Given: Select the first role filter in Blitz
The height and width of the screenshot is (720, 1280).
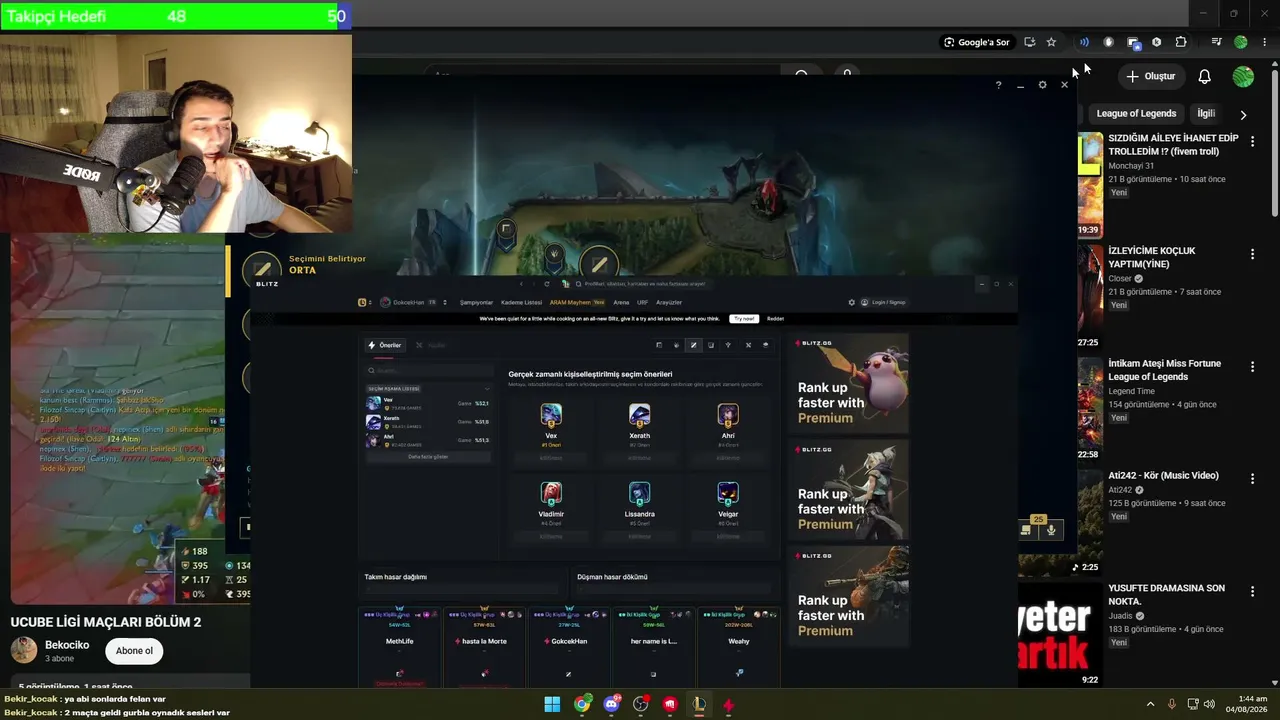Looking at the screenshot, I should 659,345.
